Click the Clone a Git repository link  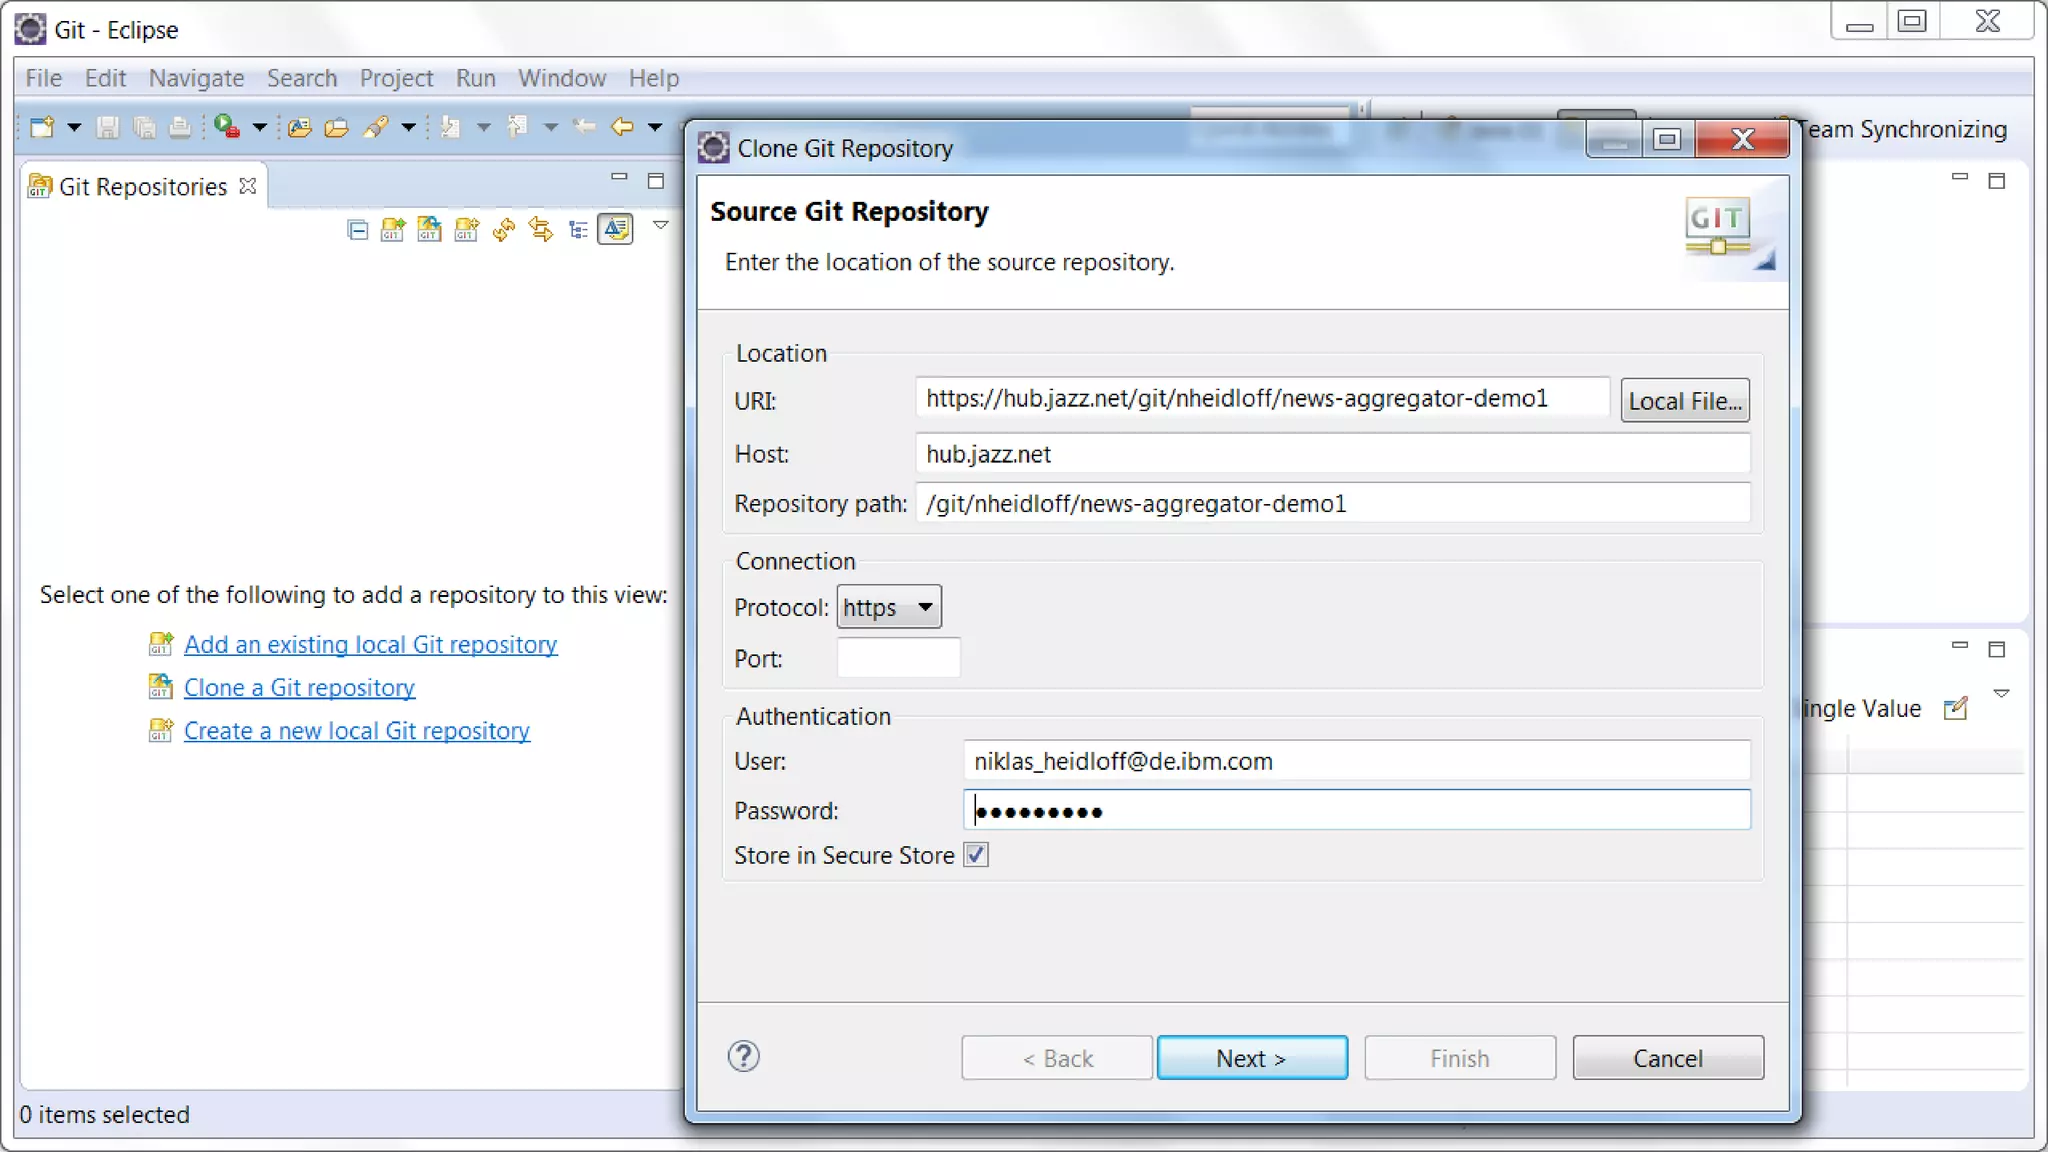[x=299, y=688]
